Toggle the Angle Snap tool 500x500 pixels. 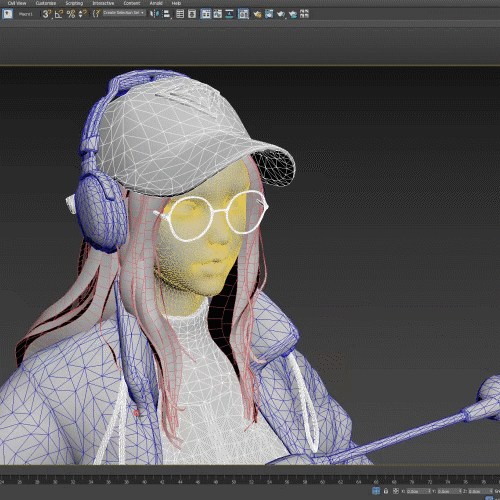pos(59,14)
